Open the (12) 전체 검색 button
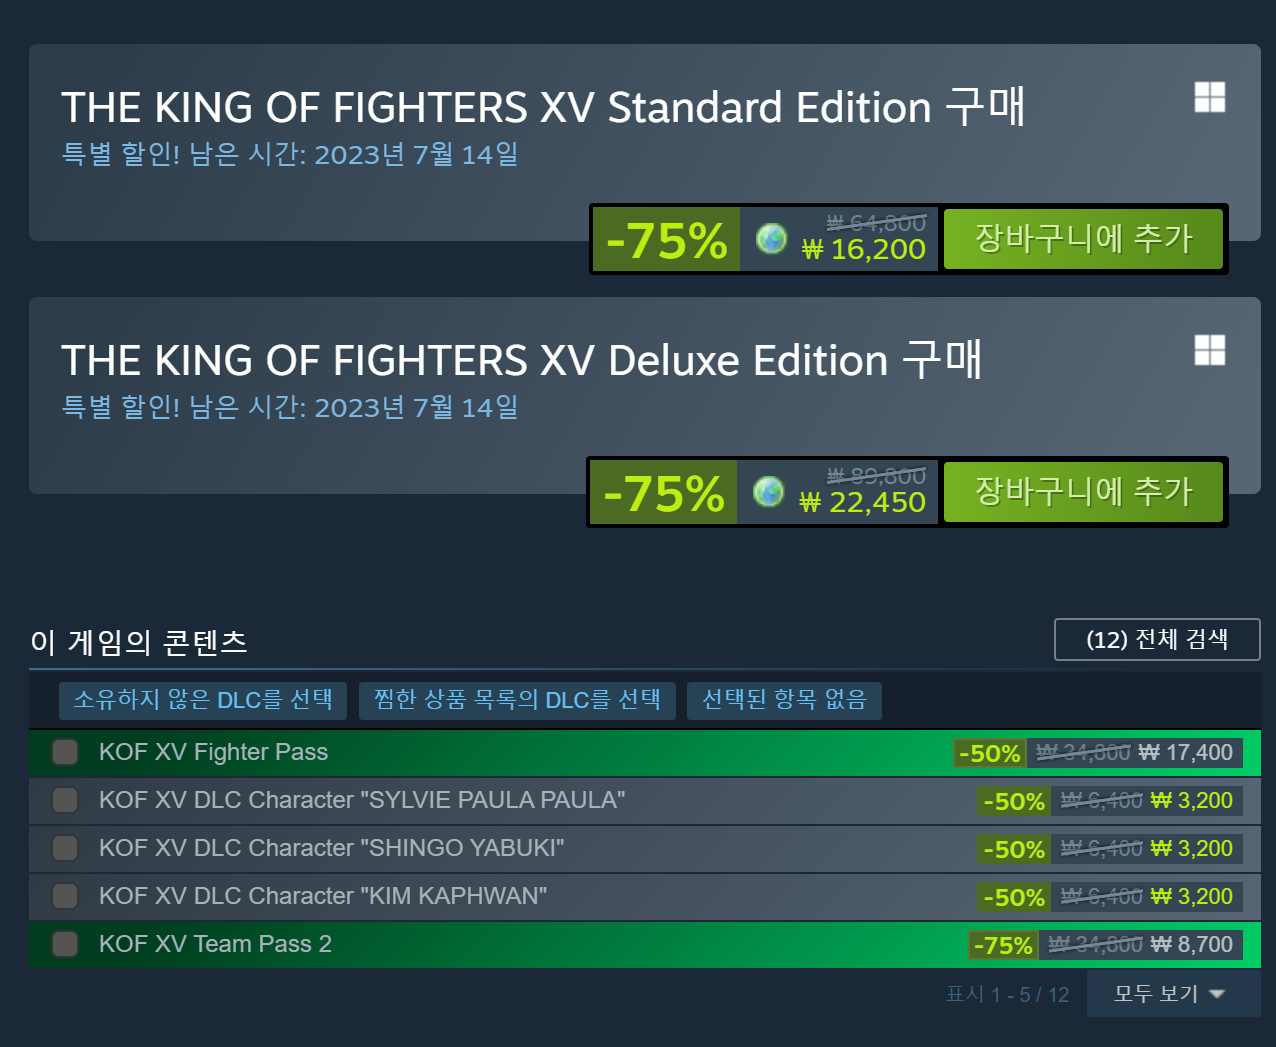Image resolution: width=1276 pixels, height=1047 pixels. [1157, 640]
